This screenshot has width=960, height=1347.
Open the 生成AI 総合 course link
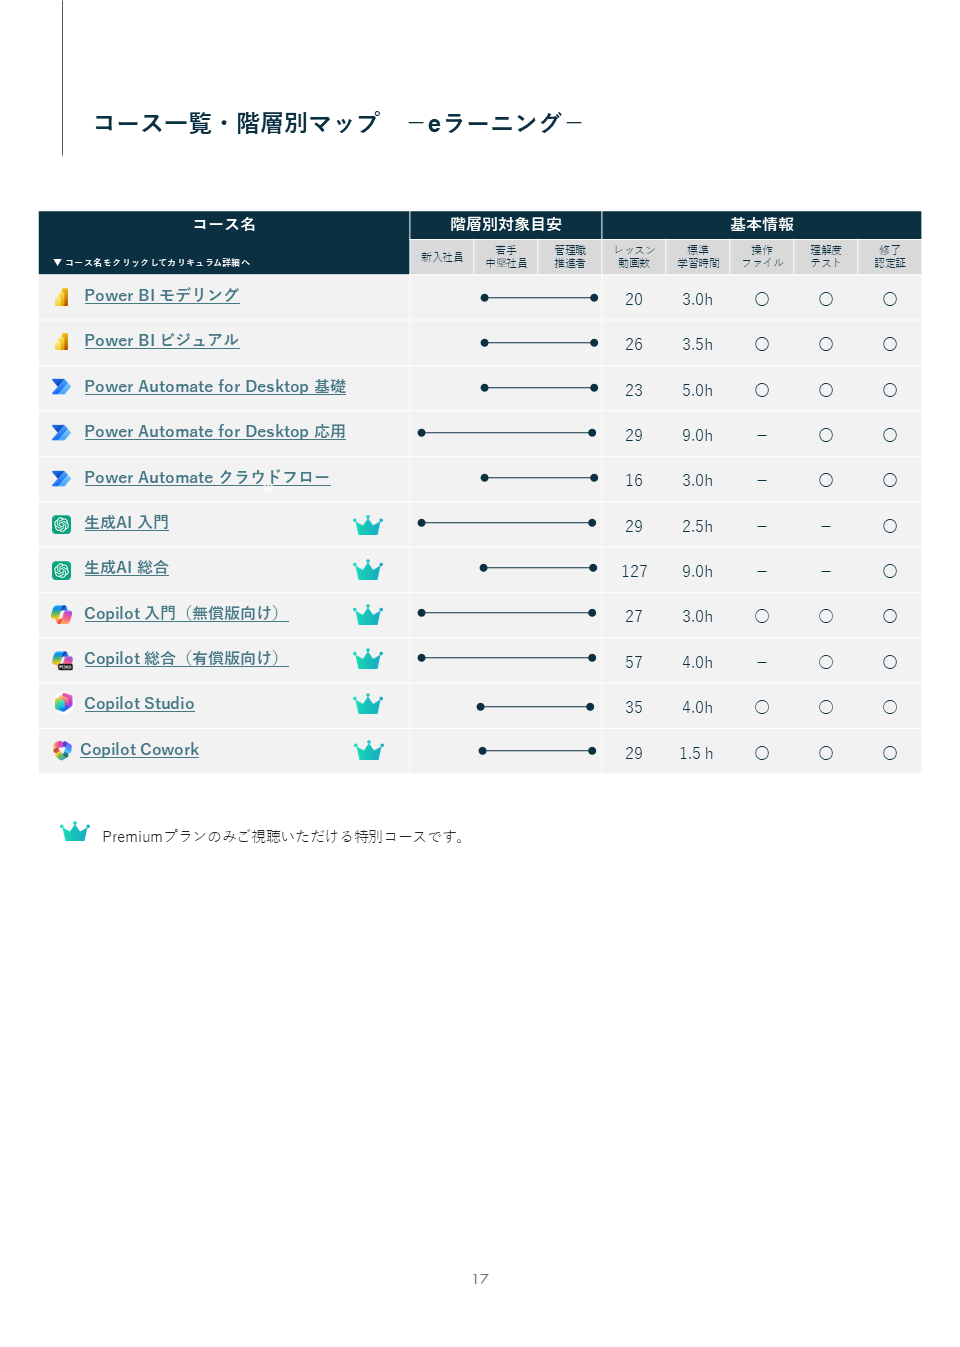click(x=126, y=568)
